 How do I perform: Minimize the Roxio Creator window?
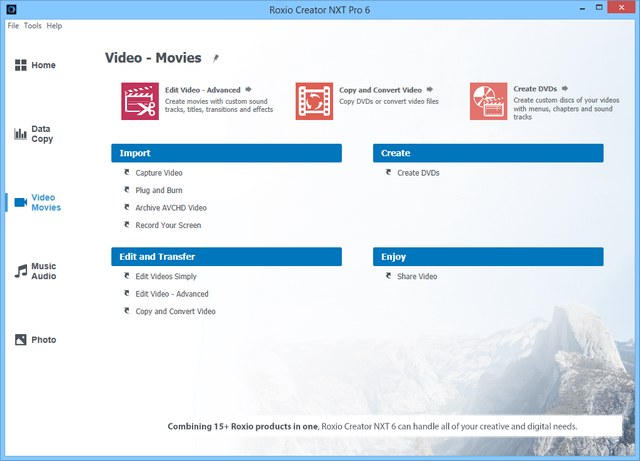(x=582, y=9)
